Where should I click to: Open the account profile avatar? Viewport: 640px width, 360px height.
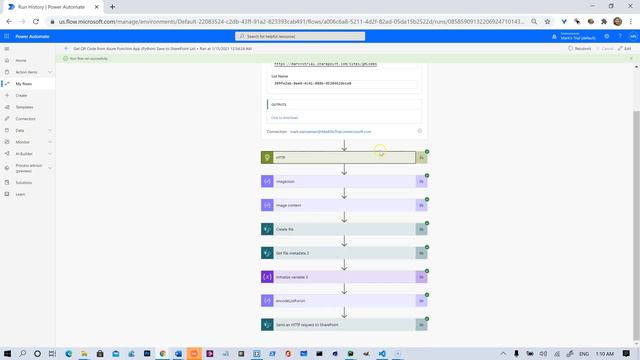632,36
